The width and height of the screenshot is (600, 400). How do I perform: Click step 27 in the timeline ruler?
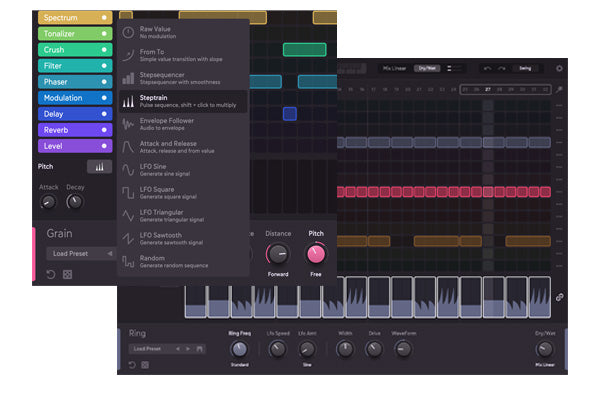point(487,89)
